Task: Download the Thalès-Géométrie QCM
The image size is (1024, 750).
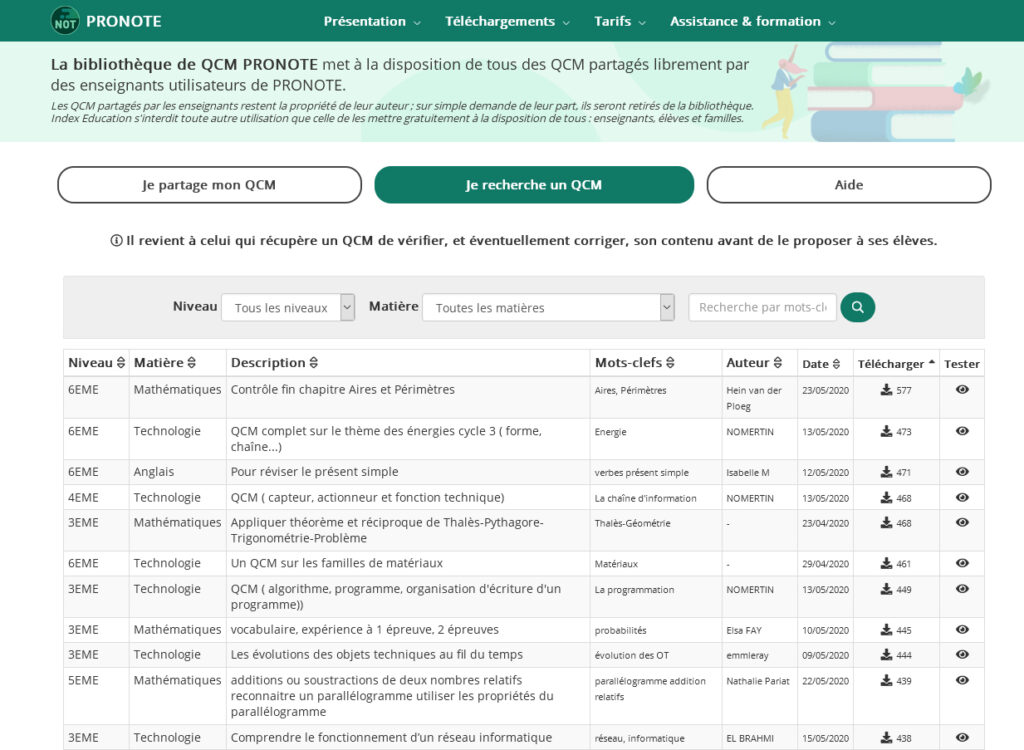Action: coord(886,523)
